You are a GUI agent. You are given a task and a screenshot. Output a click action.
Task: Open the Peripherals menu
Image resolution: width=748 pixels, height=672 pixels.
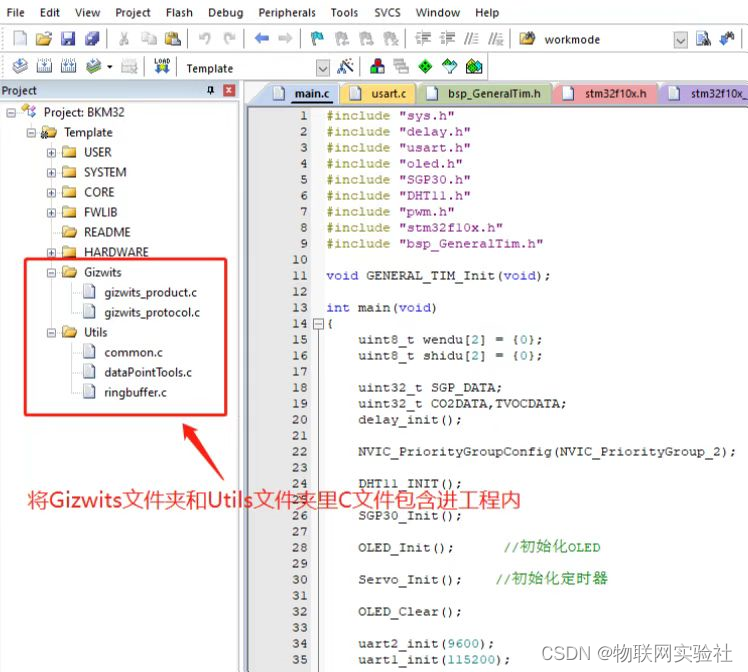pyautogui.click(x=286, y=13)
